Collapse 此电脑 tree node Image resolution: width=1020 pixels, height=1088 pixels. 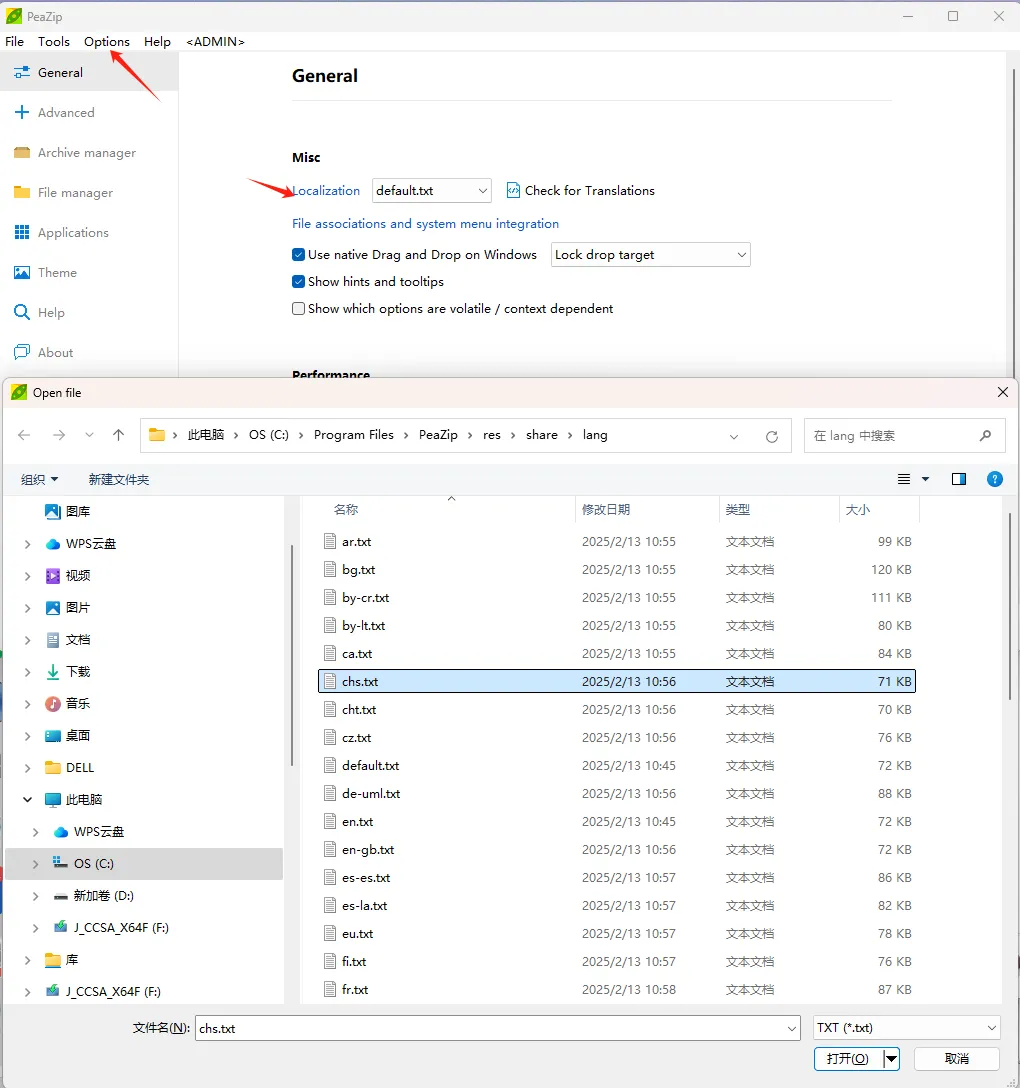28,799
